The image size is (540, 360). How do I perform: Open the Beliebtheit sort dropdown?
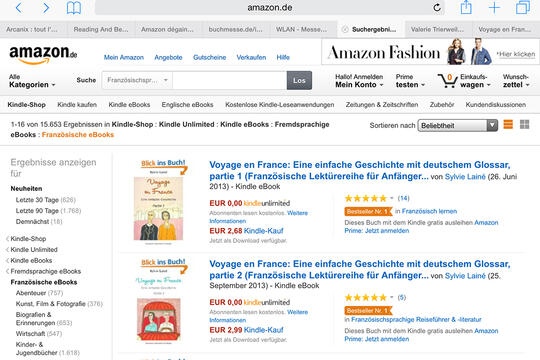[458, 125]
